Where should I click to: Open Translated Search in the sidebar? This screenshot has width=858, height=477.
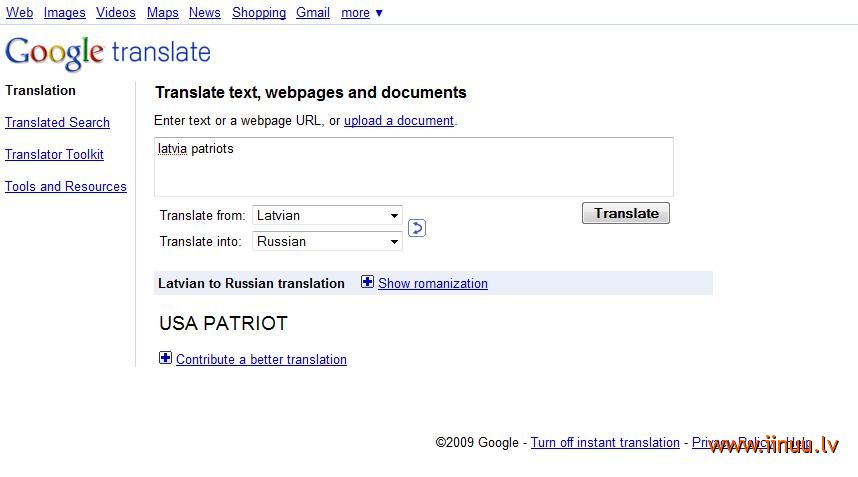[57, 123]
